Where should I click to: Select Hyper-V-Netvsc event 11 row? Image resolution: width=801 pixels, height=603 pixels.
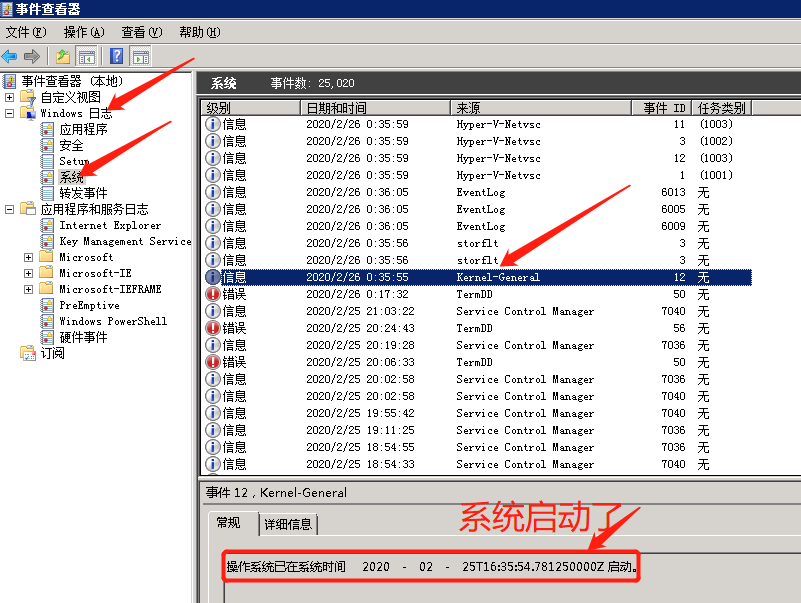point(477,124)
